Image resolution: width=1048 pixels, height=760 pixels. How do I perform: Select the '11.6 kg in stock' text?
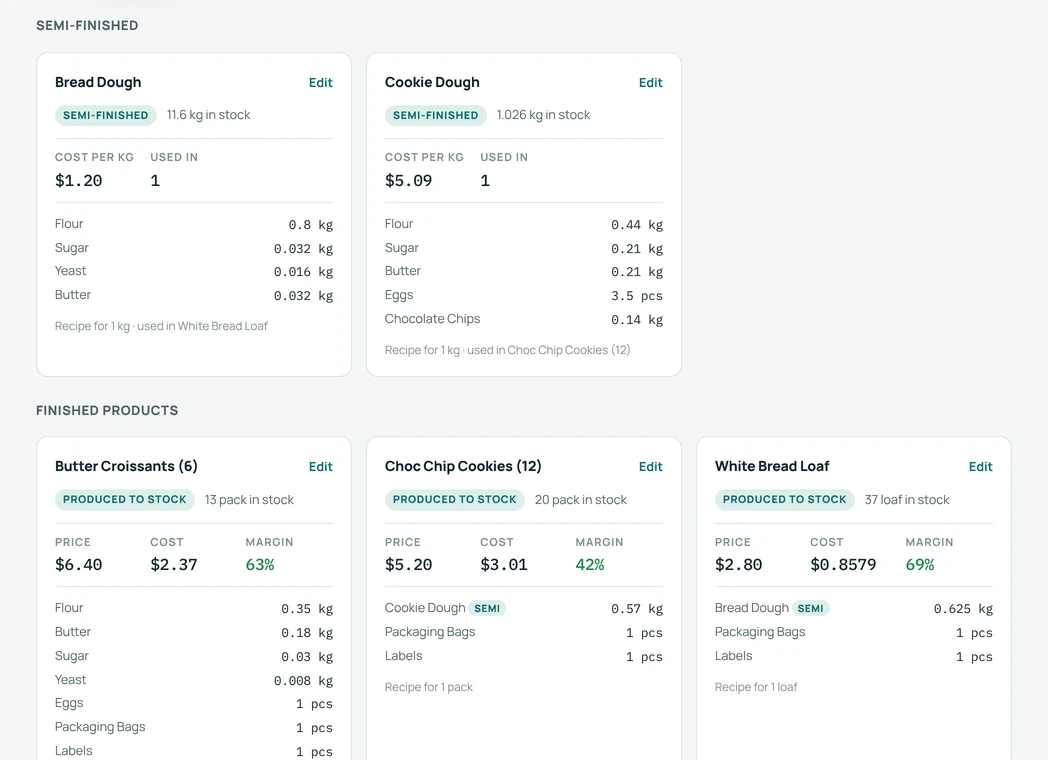click(209, 115)
